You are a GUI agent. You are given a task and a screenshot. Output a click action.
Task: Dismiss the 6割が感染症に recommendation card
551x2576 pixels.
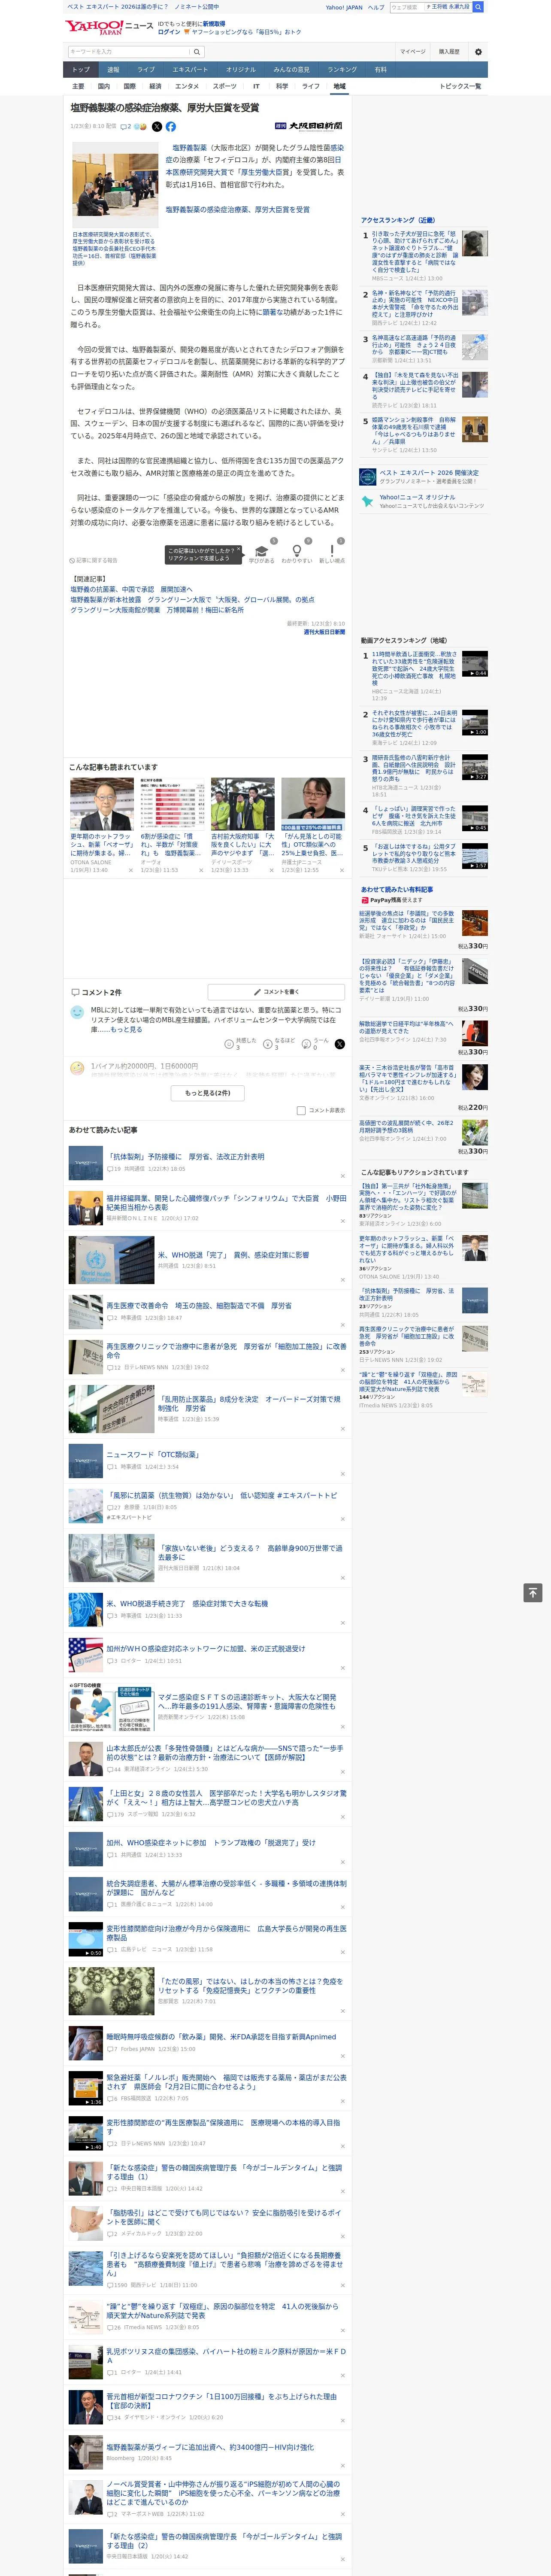point(201,870)
